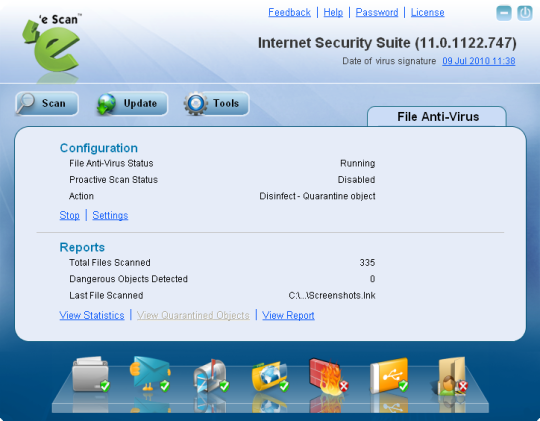Viewport: 540px width, 421px height.
Task: Click the Last File Scanned label
Action: point(106,296)
